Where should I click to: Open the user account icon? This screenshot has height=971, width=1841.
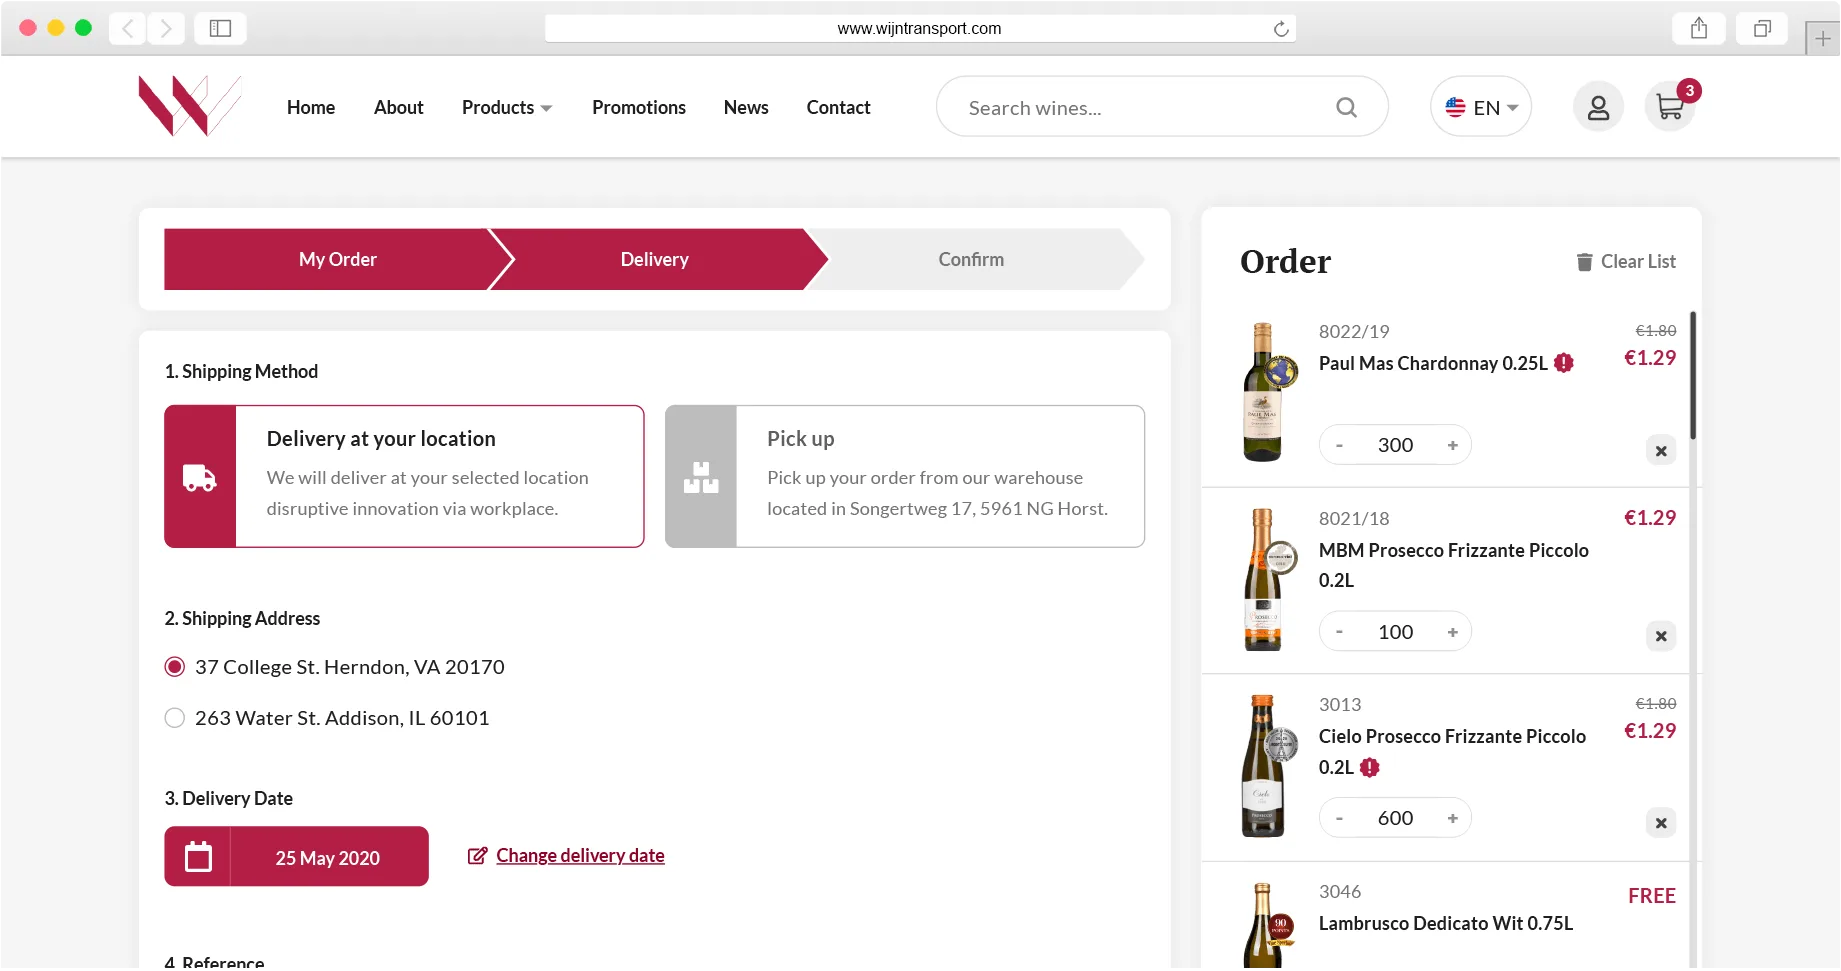pos(1598,107)
